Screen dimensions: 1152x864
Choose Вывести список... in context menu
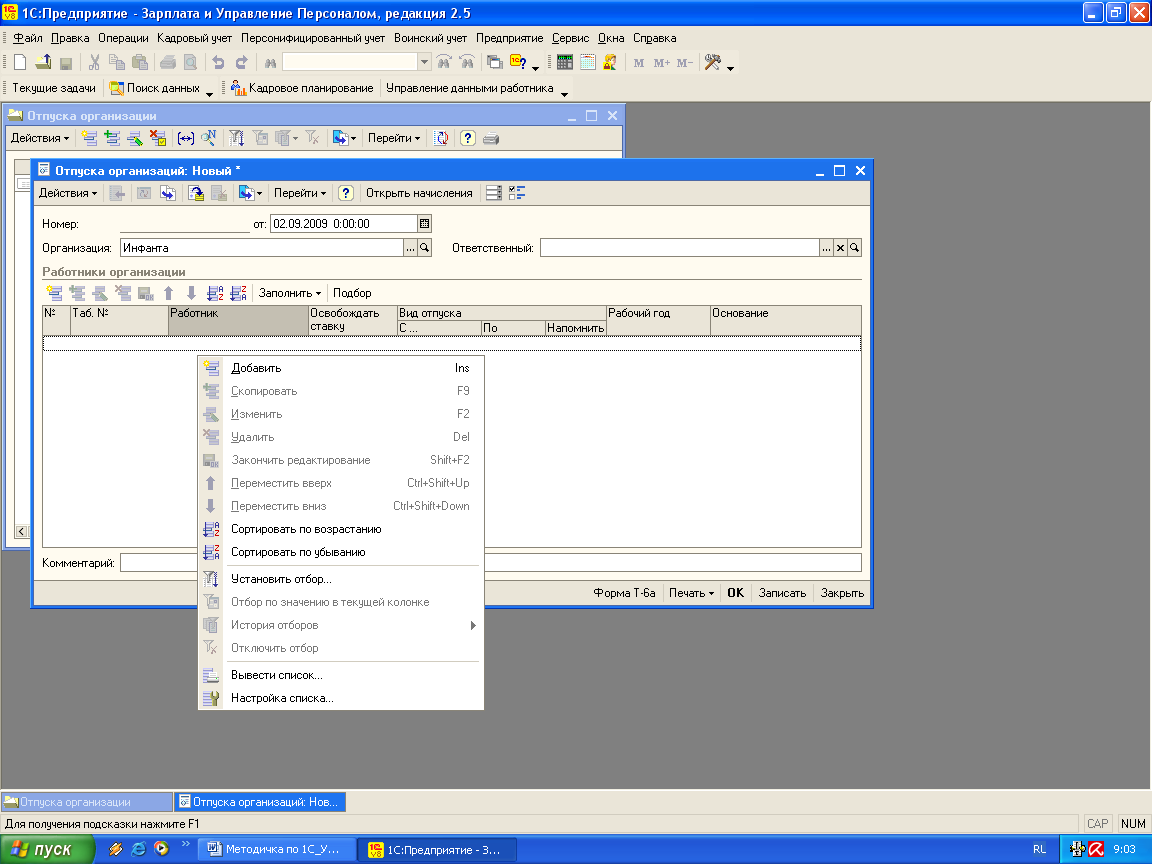(341, 675)
